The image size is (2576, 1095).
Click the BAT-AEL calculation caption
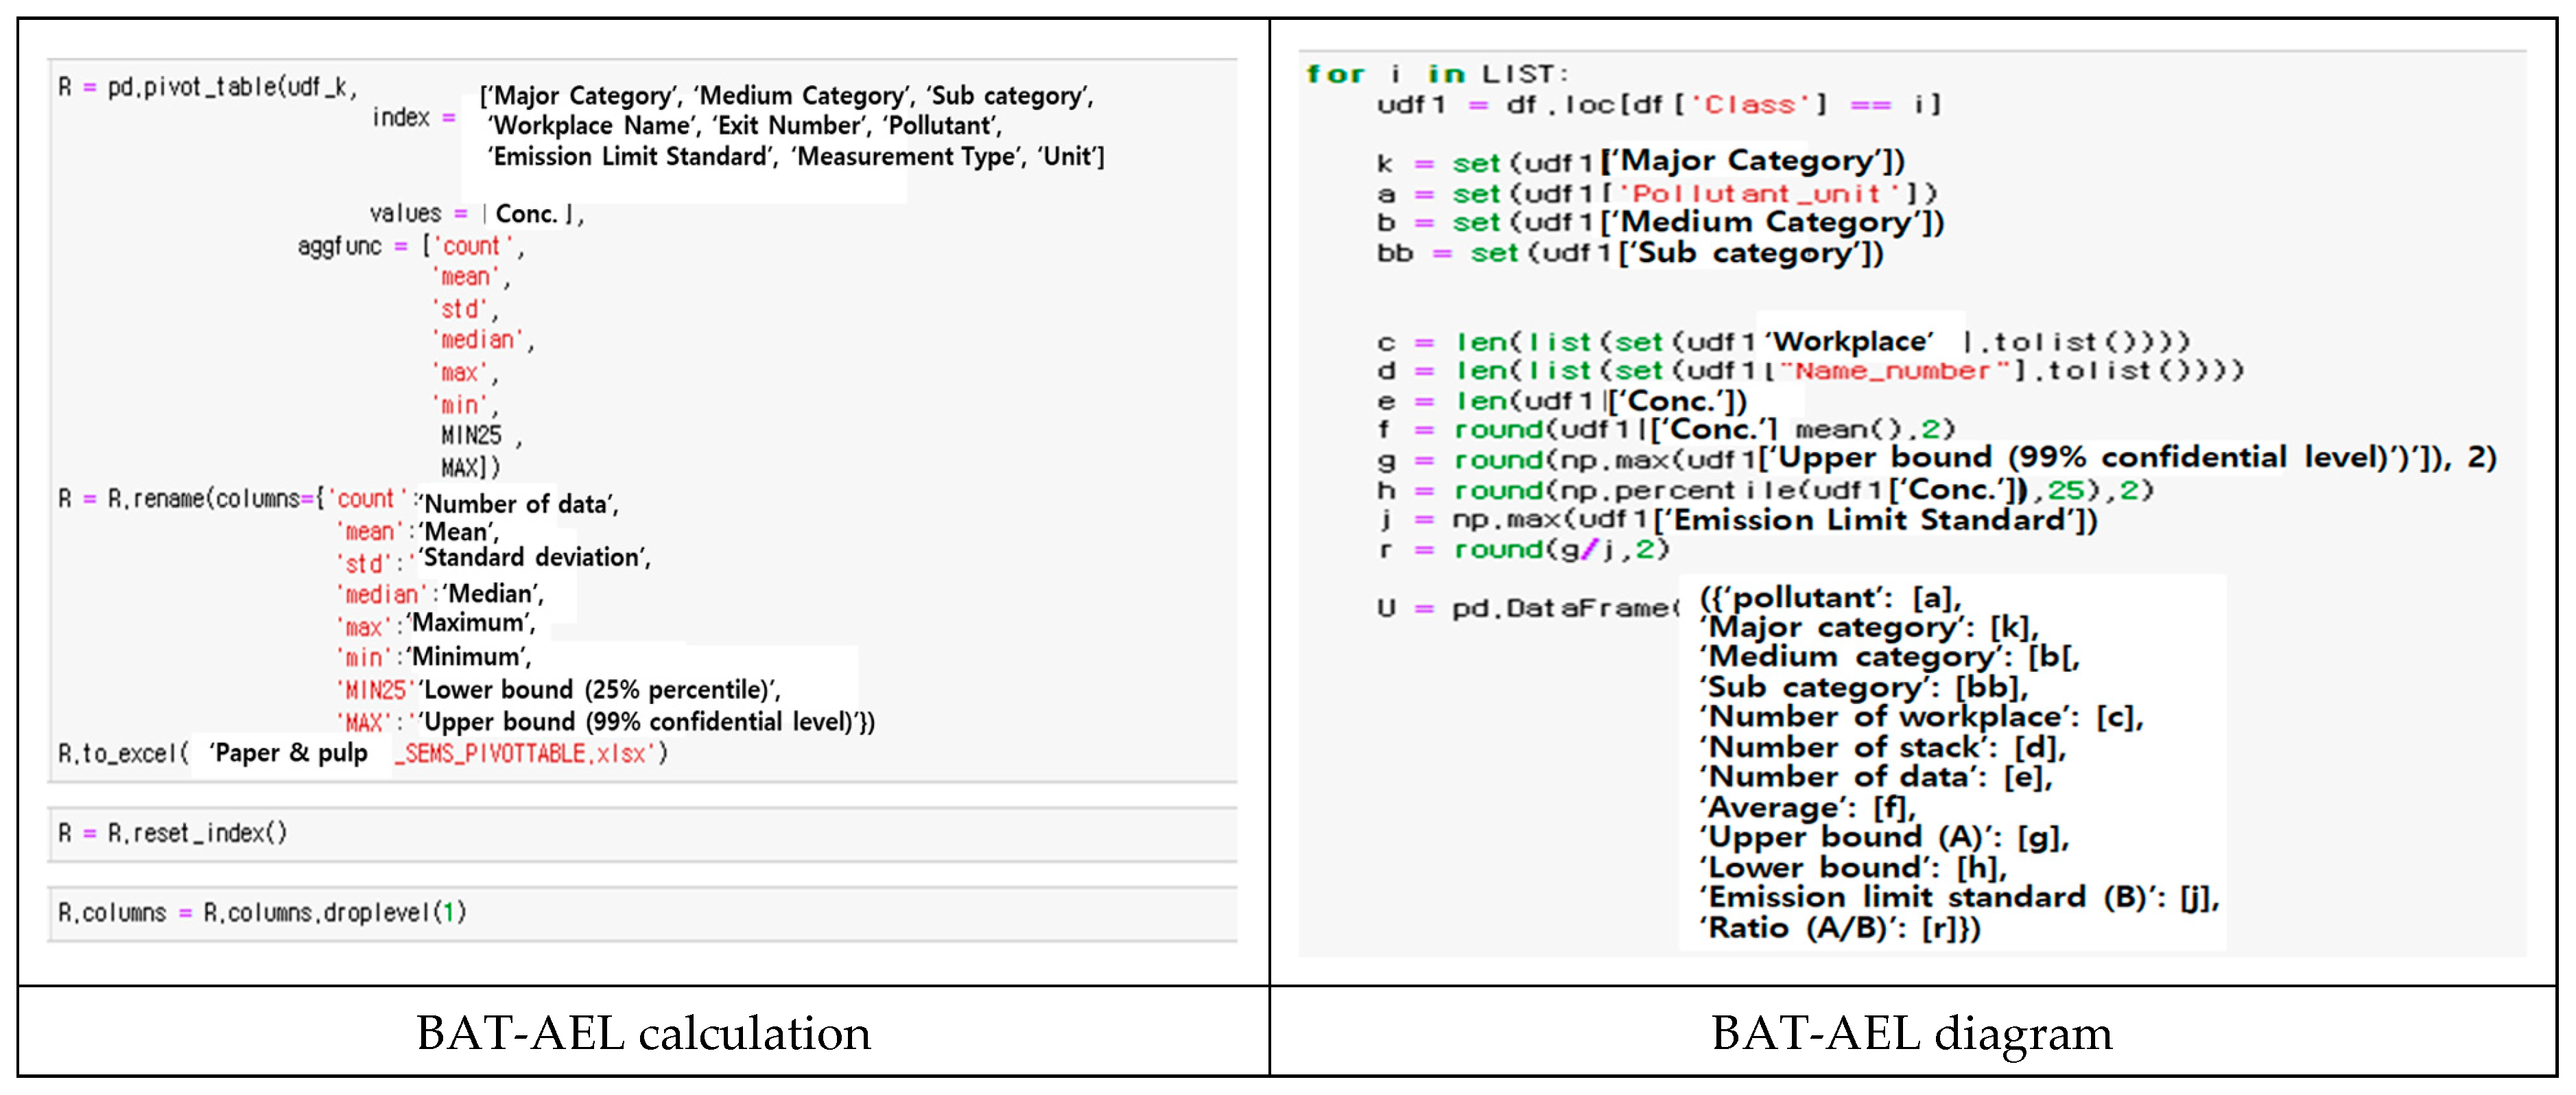pos(643,1033)
